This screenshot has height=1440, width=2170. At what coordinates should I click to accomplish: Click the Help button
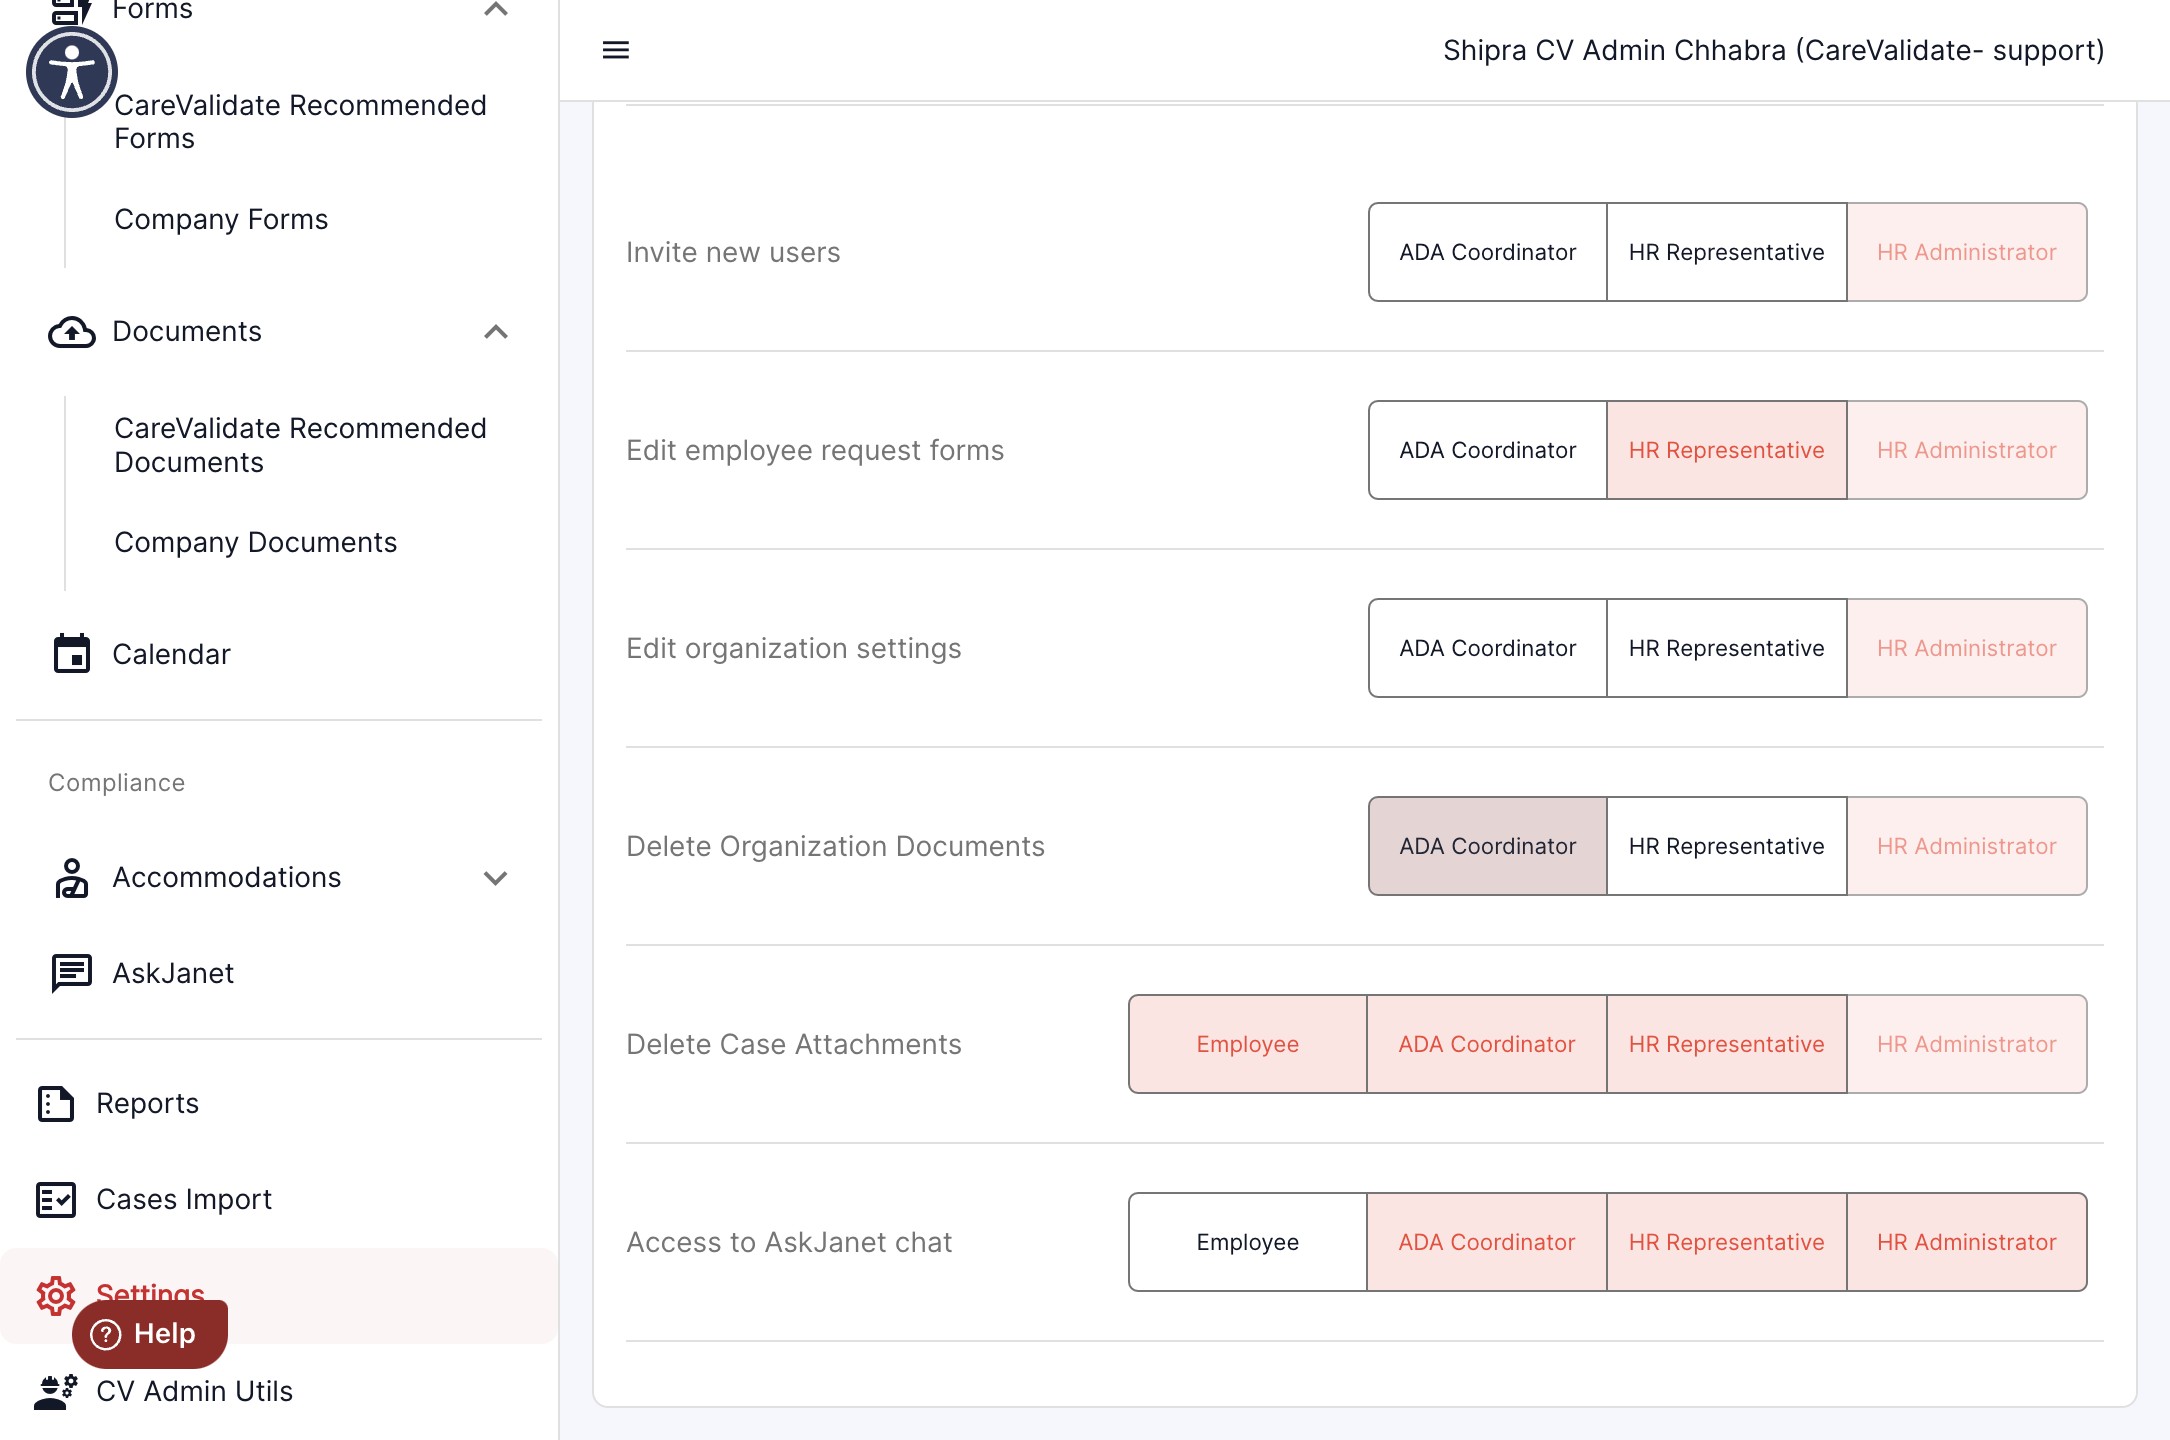pos(150,1334)
